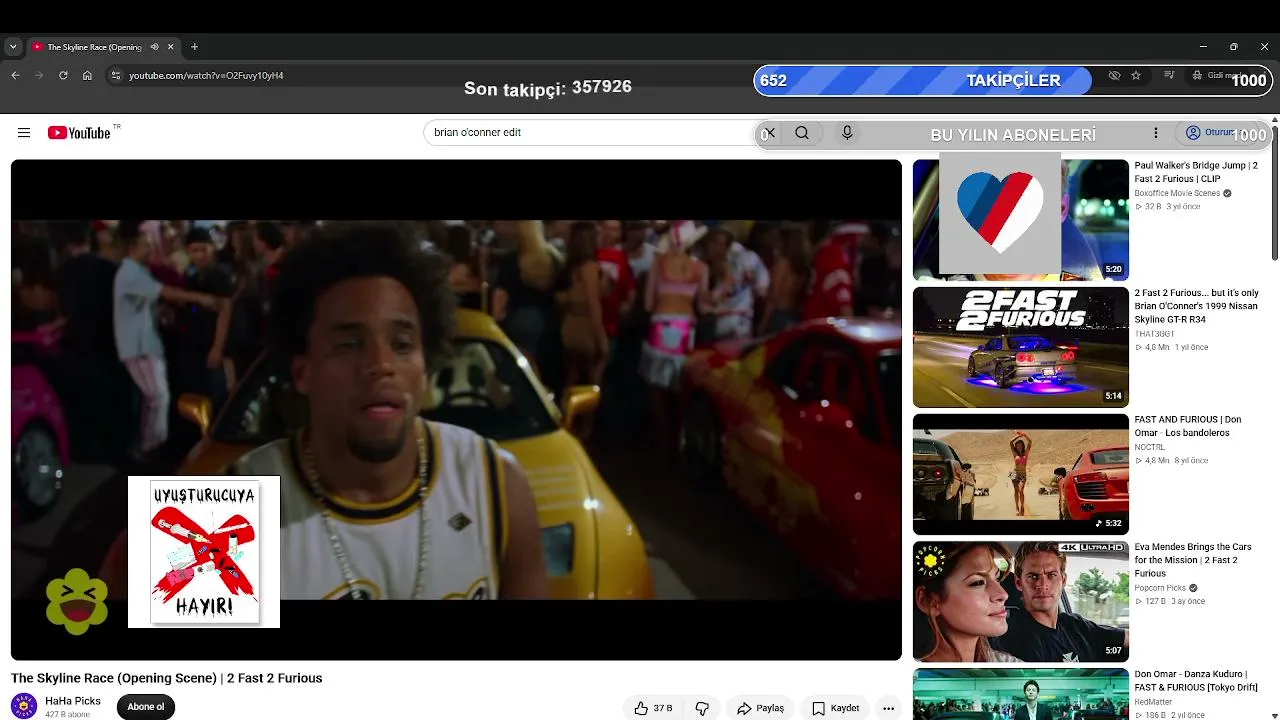Viewport: 1280px width, 720px height.
Task: Open the browser home page
Action: [x=87, y=75]
